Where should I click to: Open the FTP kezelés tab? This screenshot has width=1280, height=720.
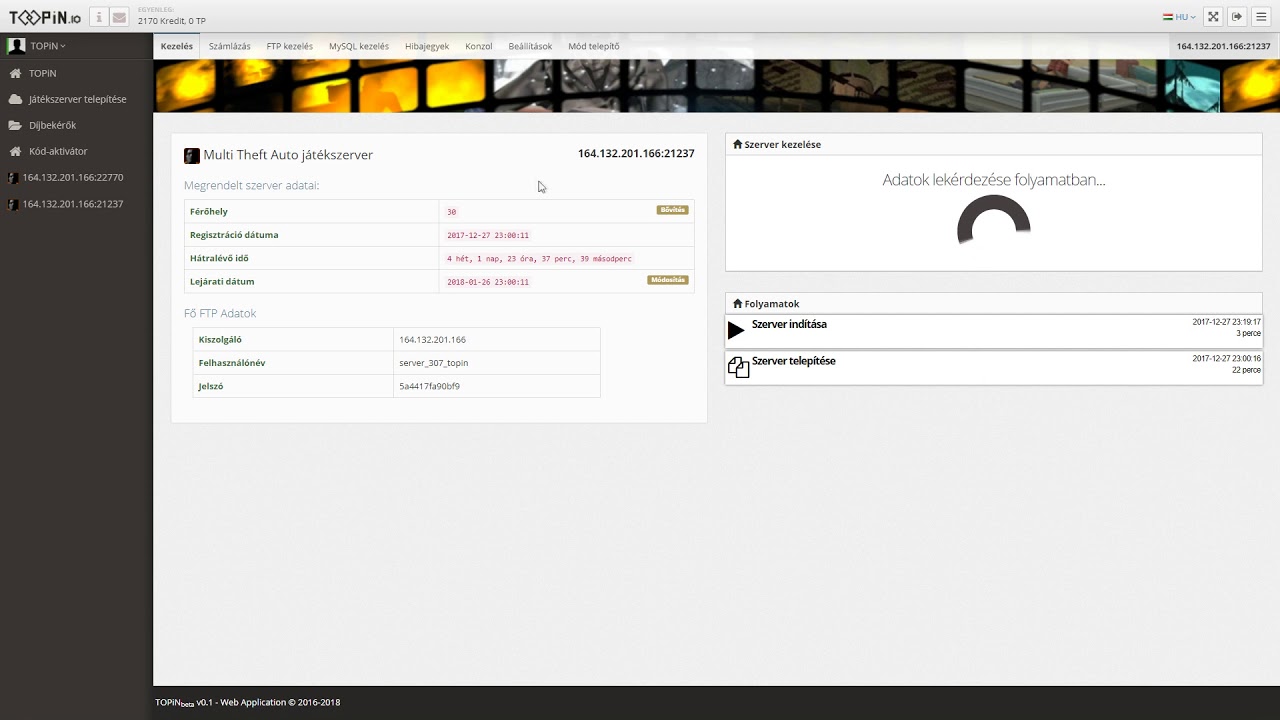click(x=290, y=46)
